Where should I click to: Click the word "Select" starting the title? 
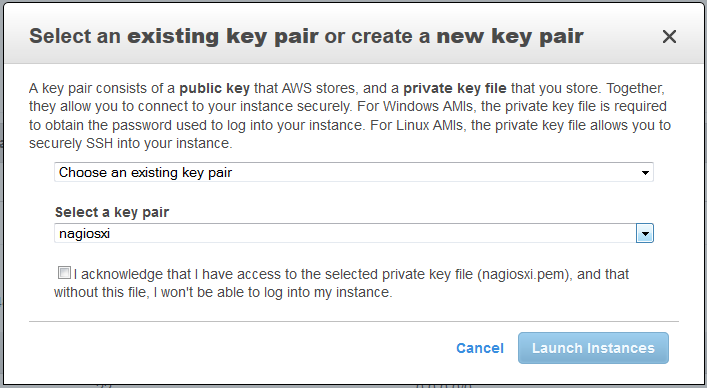pyautogui.click(x=60, y=36)
